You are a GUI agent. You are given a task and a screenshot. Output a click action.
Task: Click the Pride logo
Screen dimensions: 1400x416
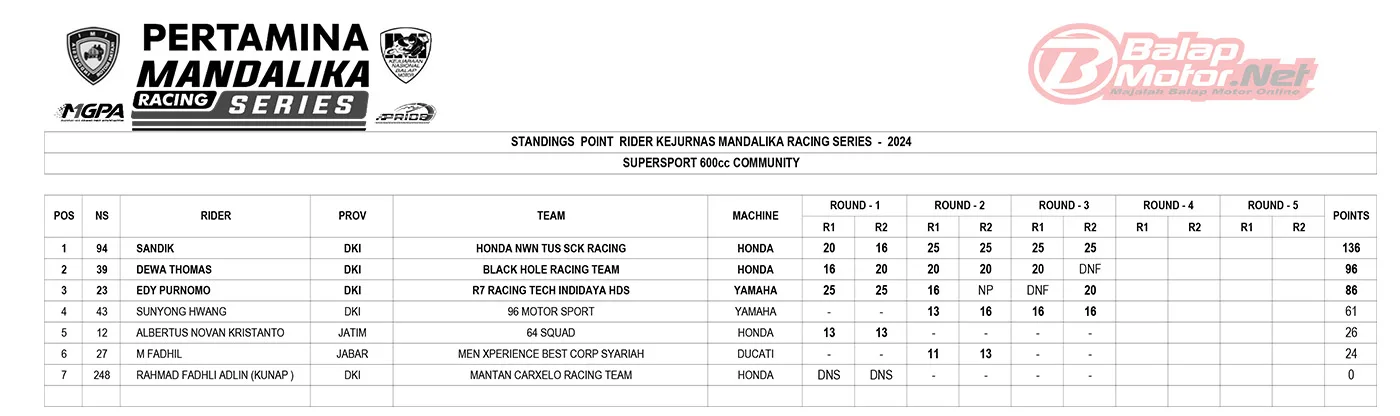click(405, 114)
